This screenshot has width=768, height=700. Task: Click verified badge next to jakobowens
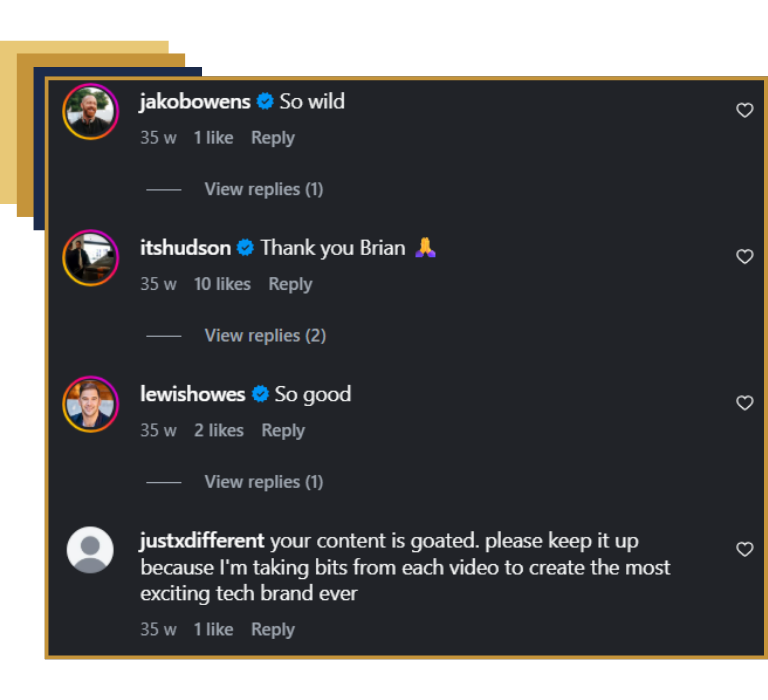tap(265, 101)
